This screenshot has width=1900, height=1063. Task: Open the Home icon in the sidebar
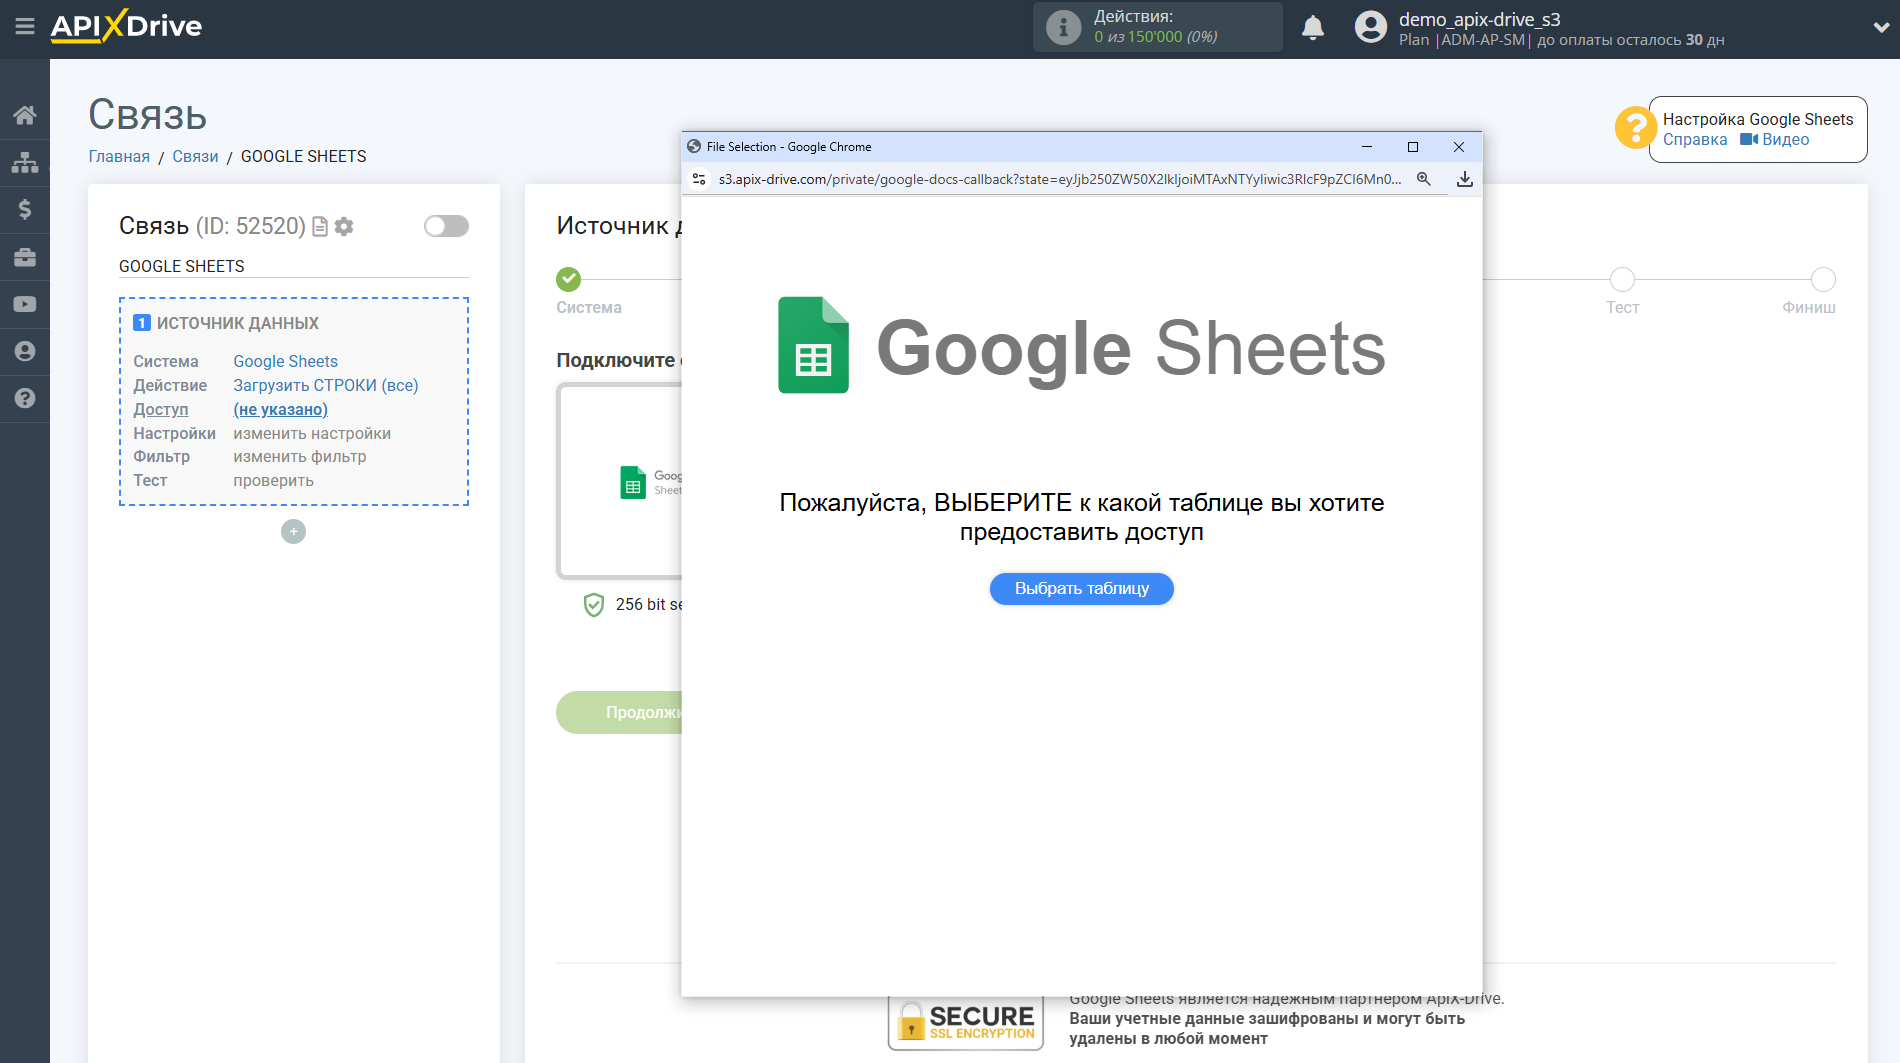pos(25,114)
